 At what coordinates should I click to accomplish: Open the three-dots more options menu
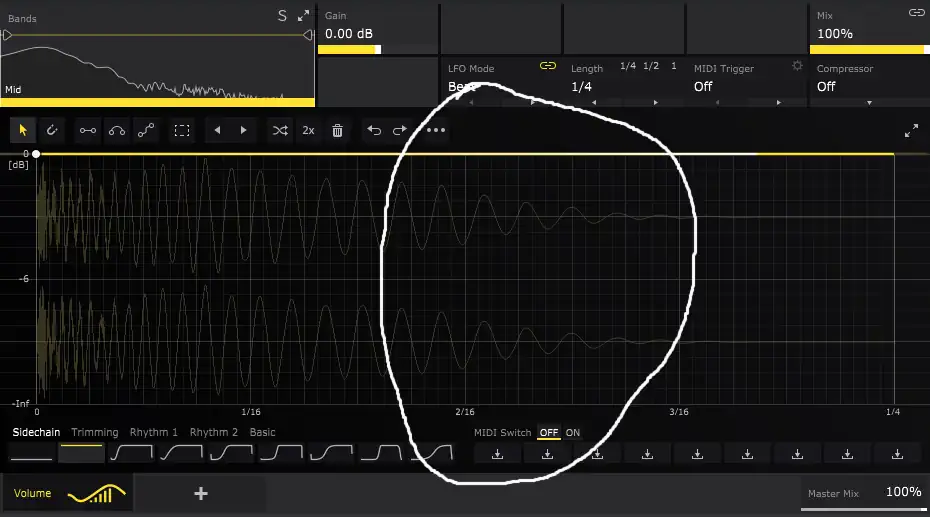[436, 130]
